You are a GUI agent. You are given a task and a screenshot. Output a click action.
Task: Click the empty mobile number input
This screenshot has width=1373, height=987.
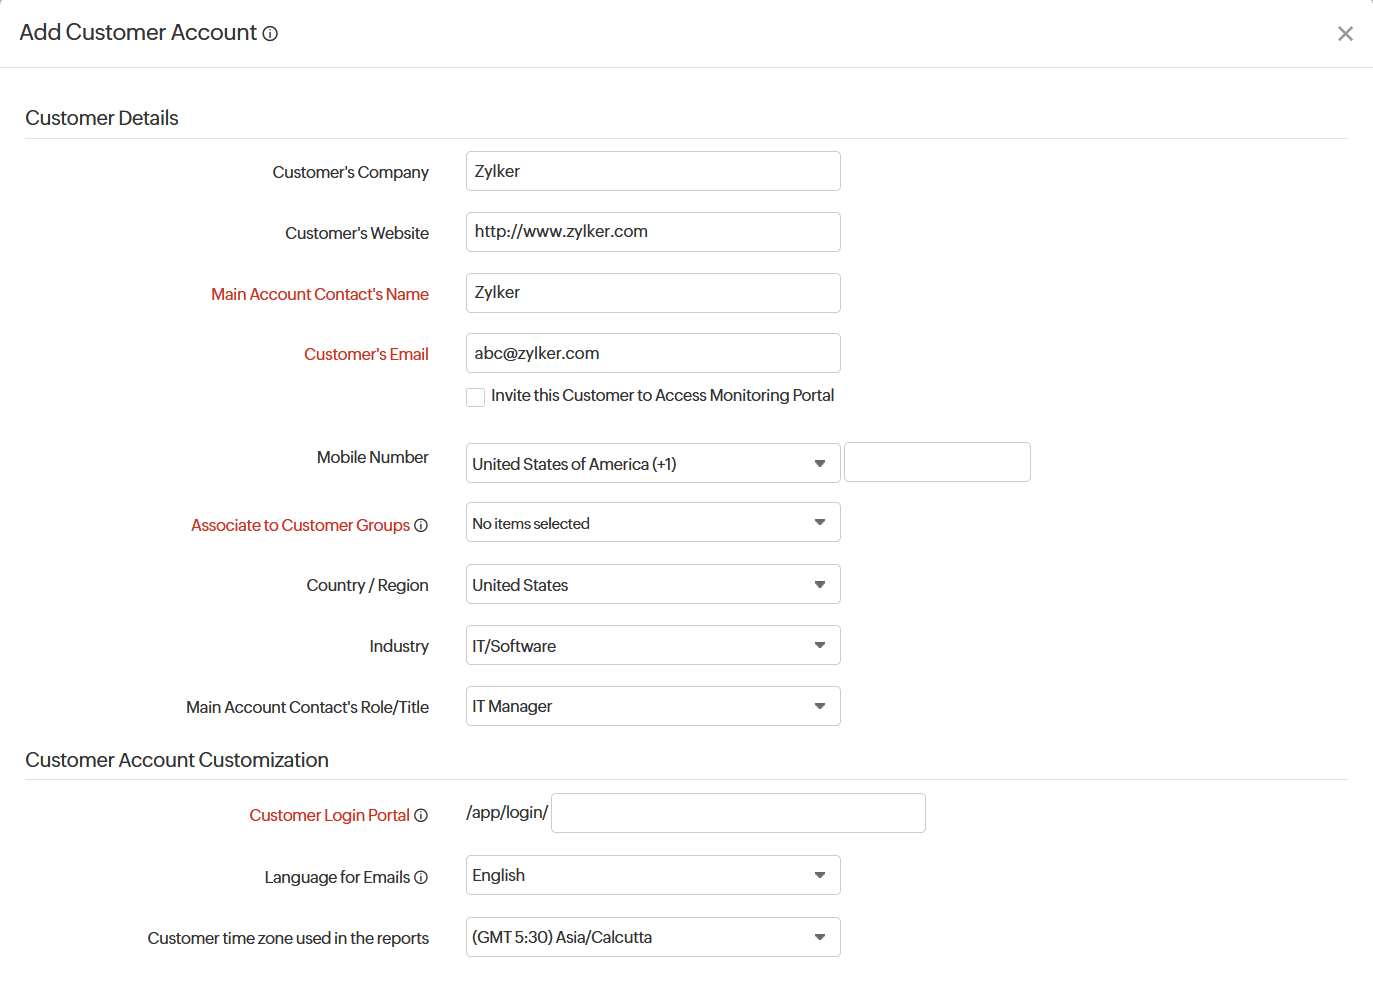pyautogui.click(x=936, y=462)
